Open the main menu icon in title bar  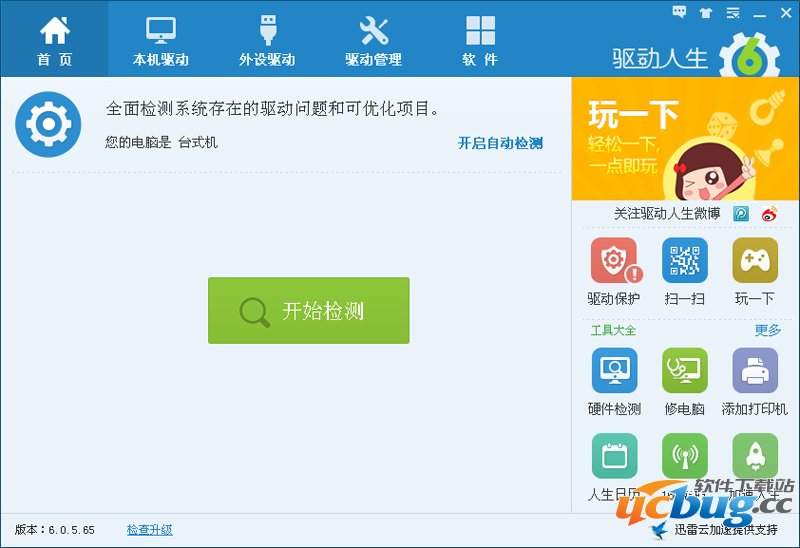733,13
